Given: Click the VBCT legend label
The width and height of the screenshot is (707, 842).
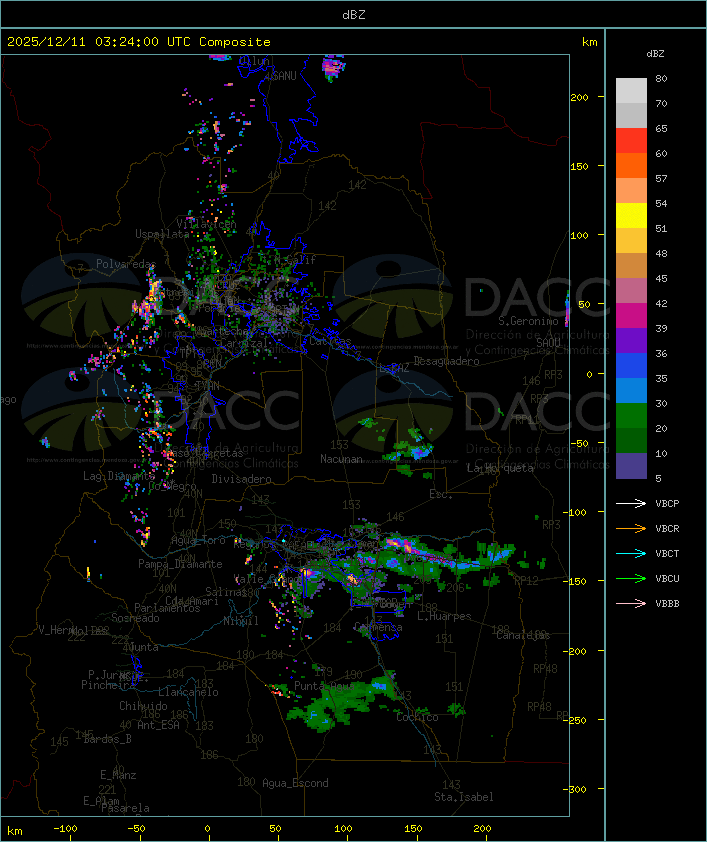Looking at the screenshot, I should click(x=667, y=554).
